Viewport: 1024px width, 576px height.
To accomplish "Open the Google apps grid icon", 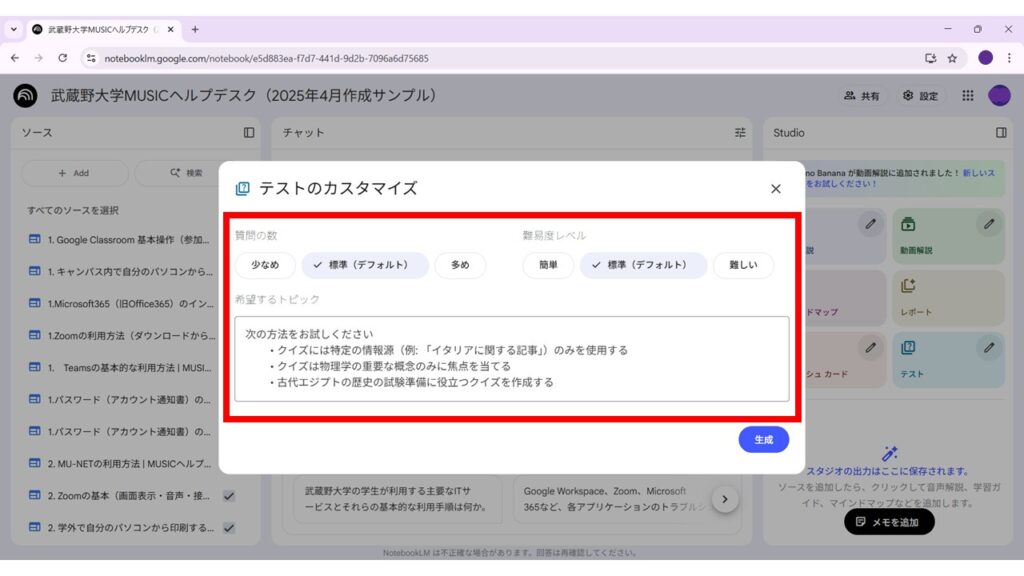I will point(967,96).
